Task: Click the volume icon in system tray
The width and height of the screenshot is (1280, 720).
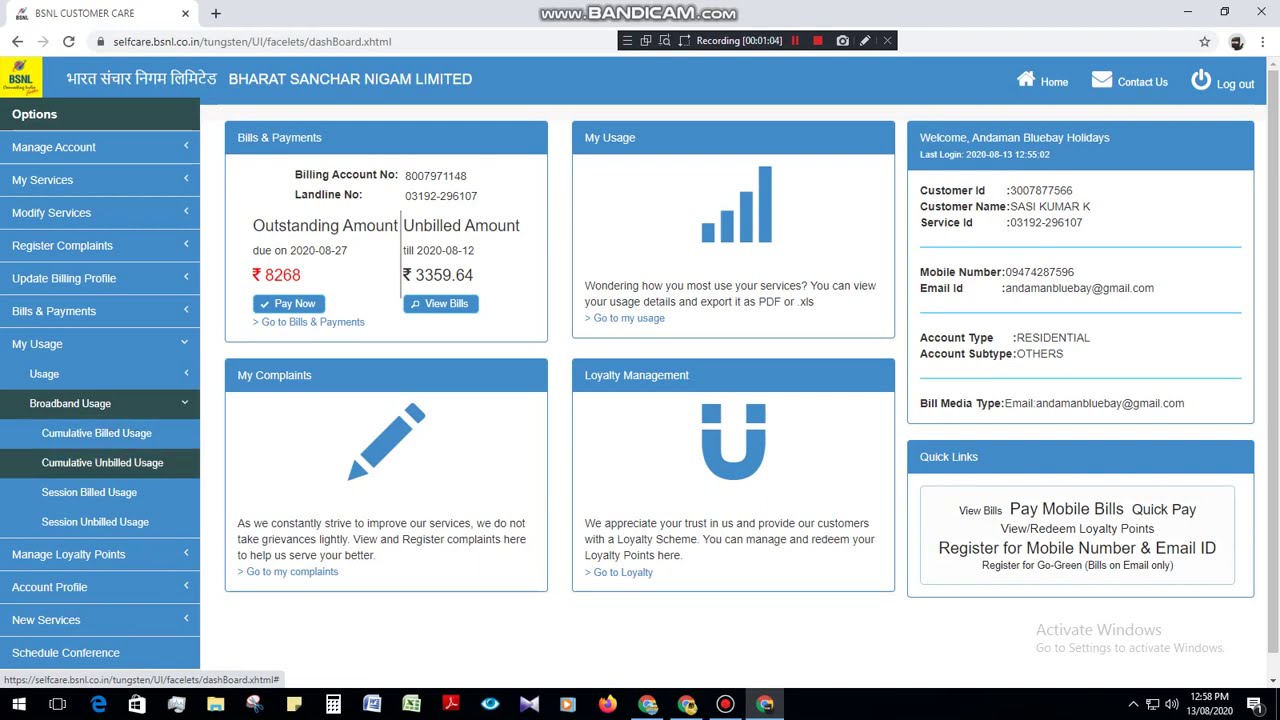Action: pyautogui.click(x=1171, y=705)
